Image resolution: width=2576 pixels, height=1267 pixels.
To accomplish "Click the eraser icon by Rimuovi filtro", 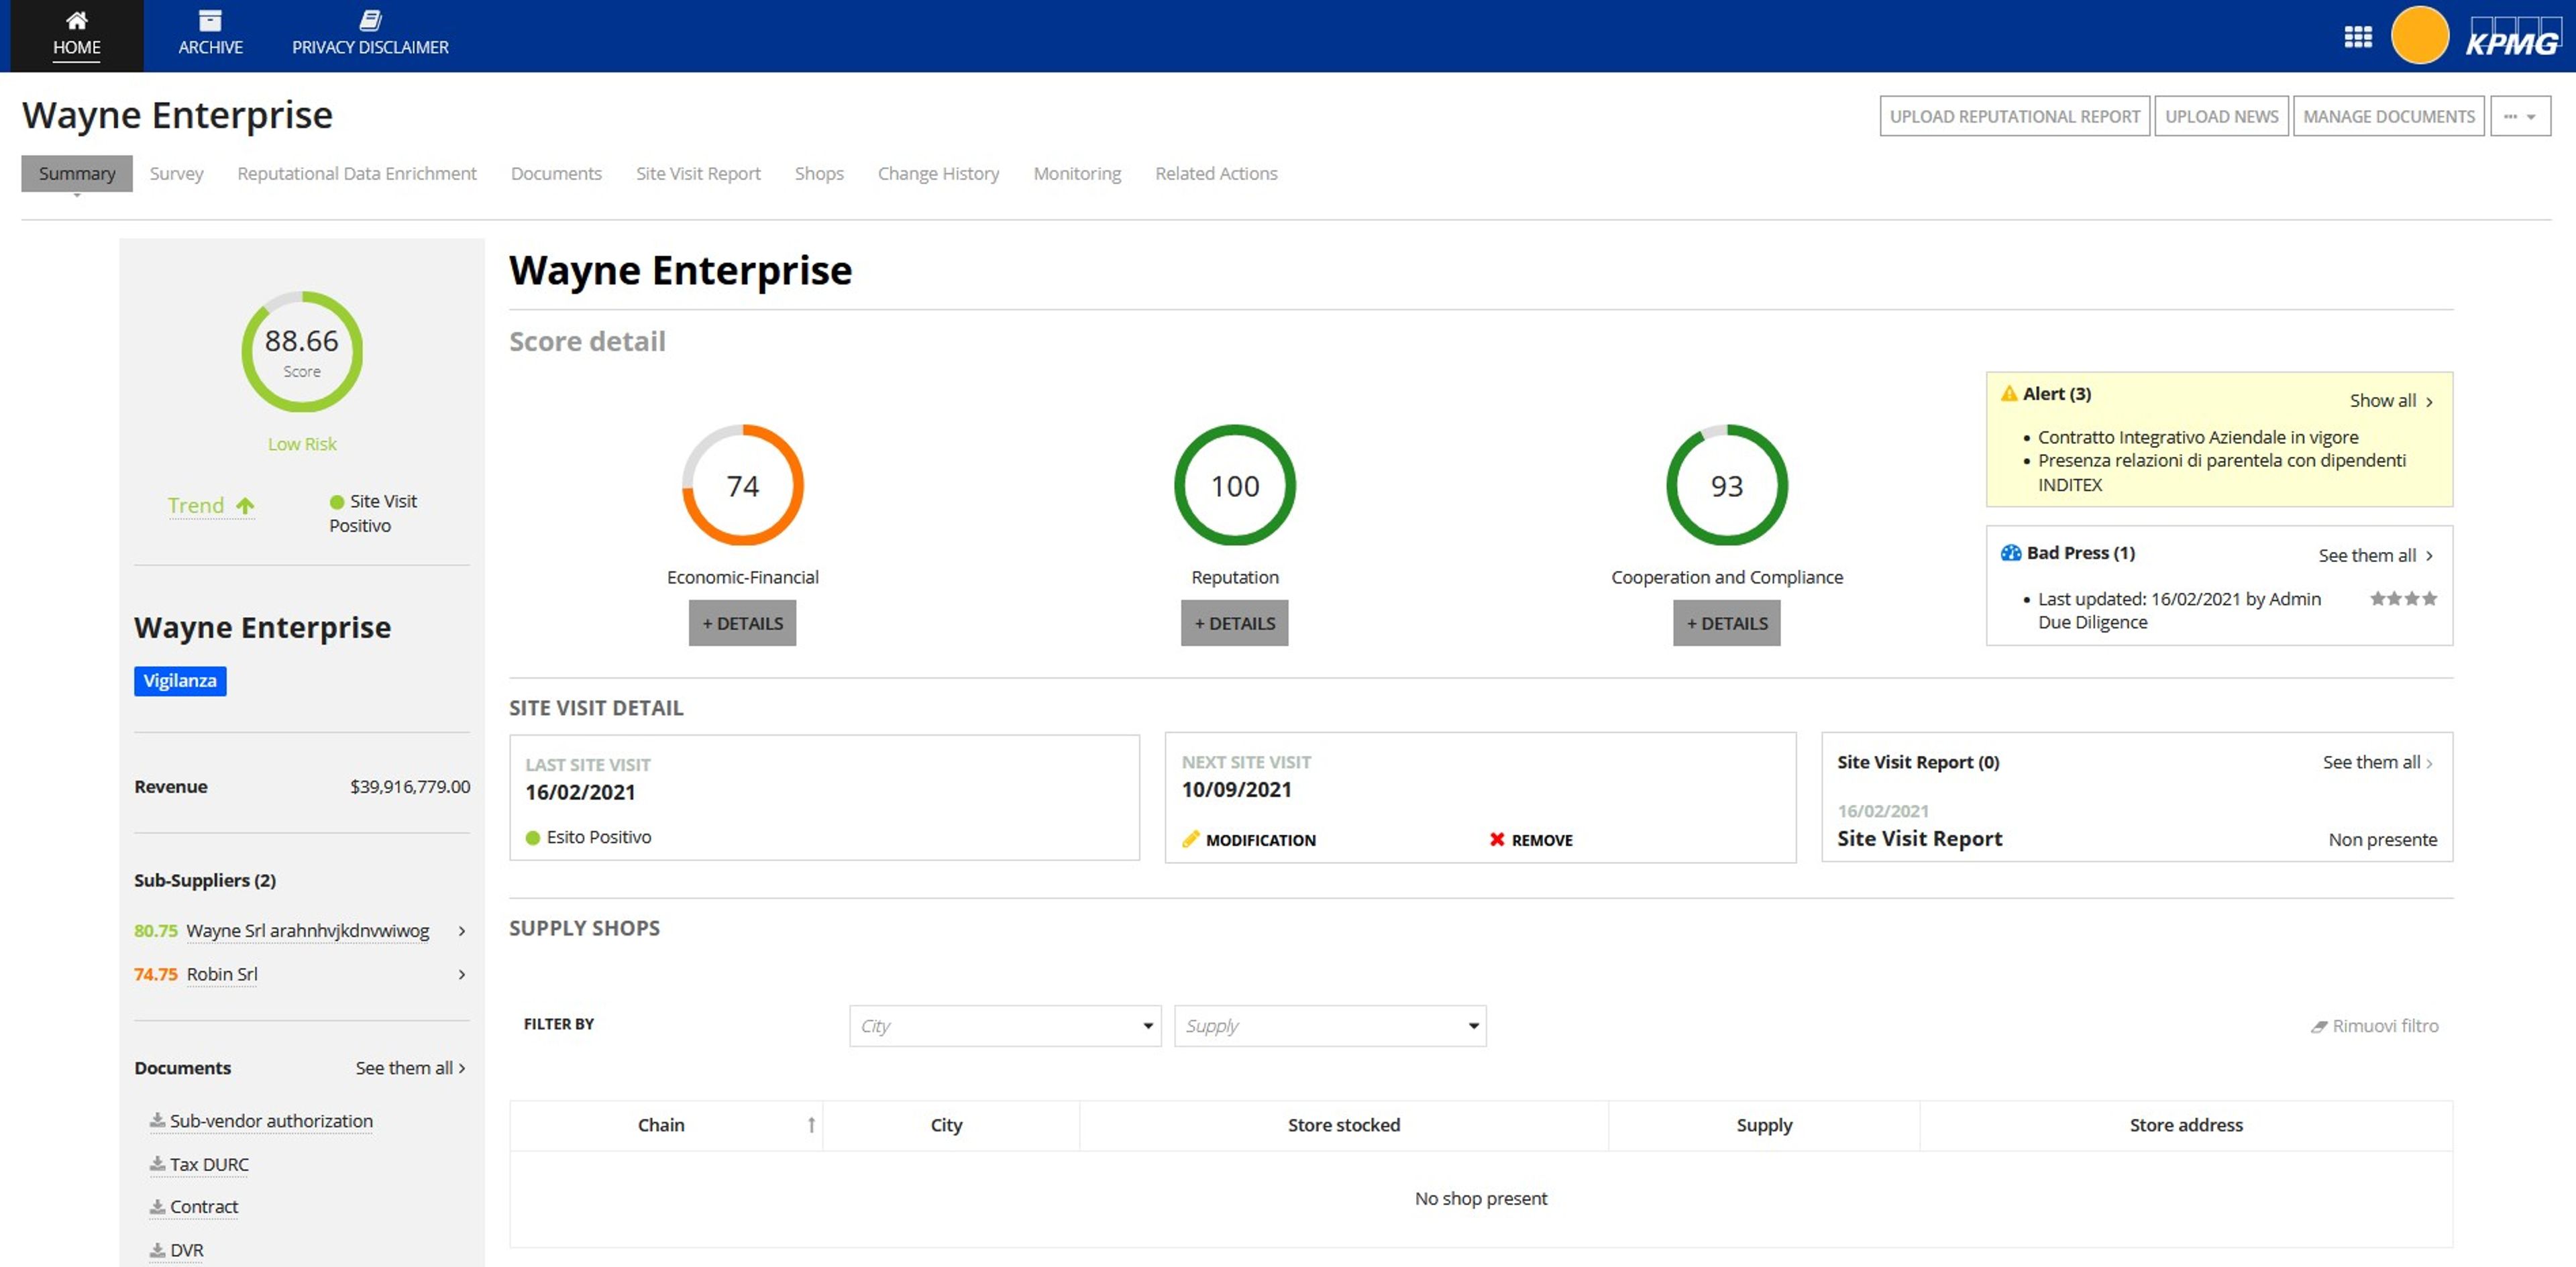I will tap(2318, 1026).
